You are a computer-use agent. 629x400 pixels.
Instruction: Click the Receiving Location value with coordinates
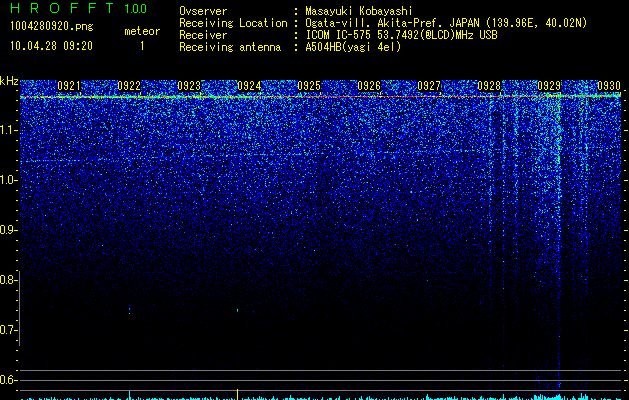[x=446, y=23]
